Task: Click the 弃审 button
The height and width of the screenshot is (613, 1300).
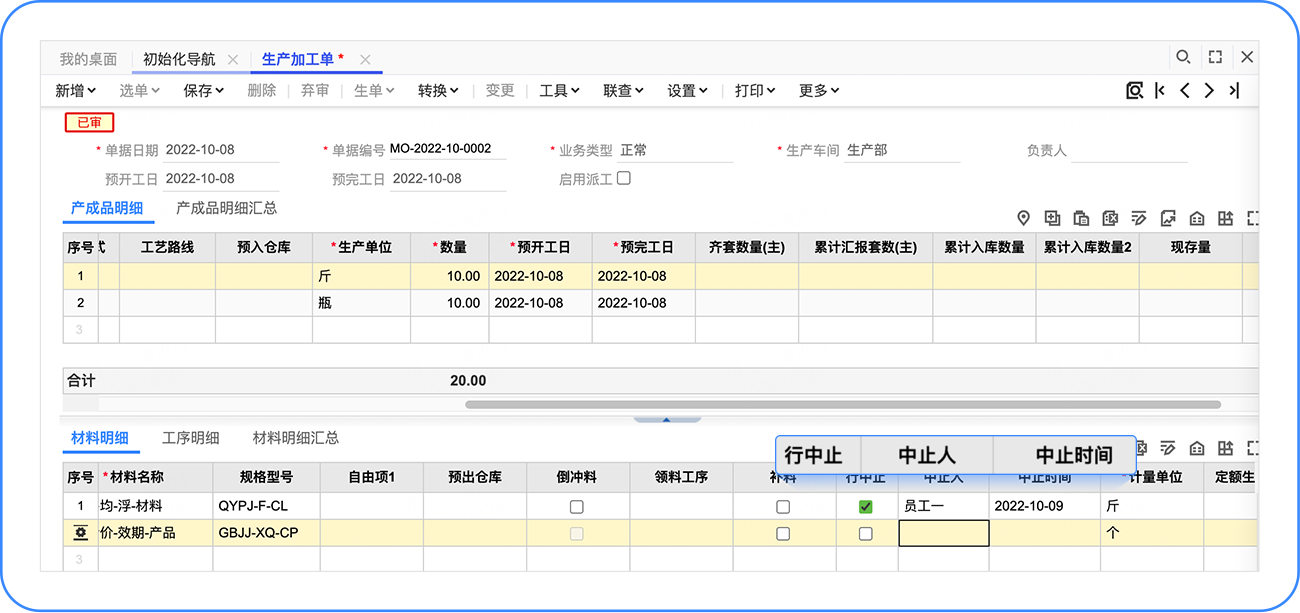Action: (315, 91)
